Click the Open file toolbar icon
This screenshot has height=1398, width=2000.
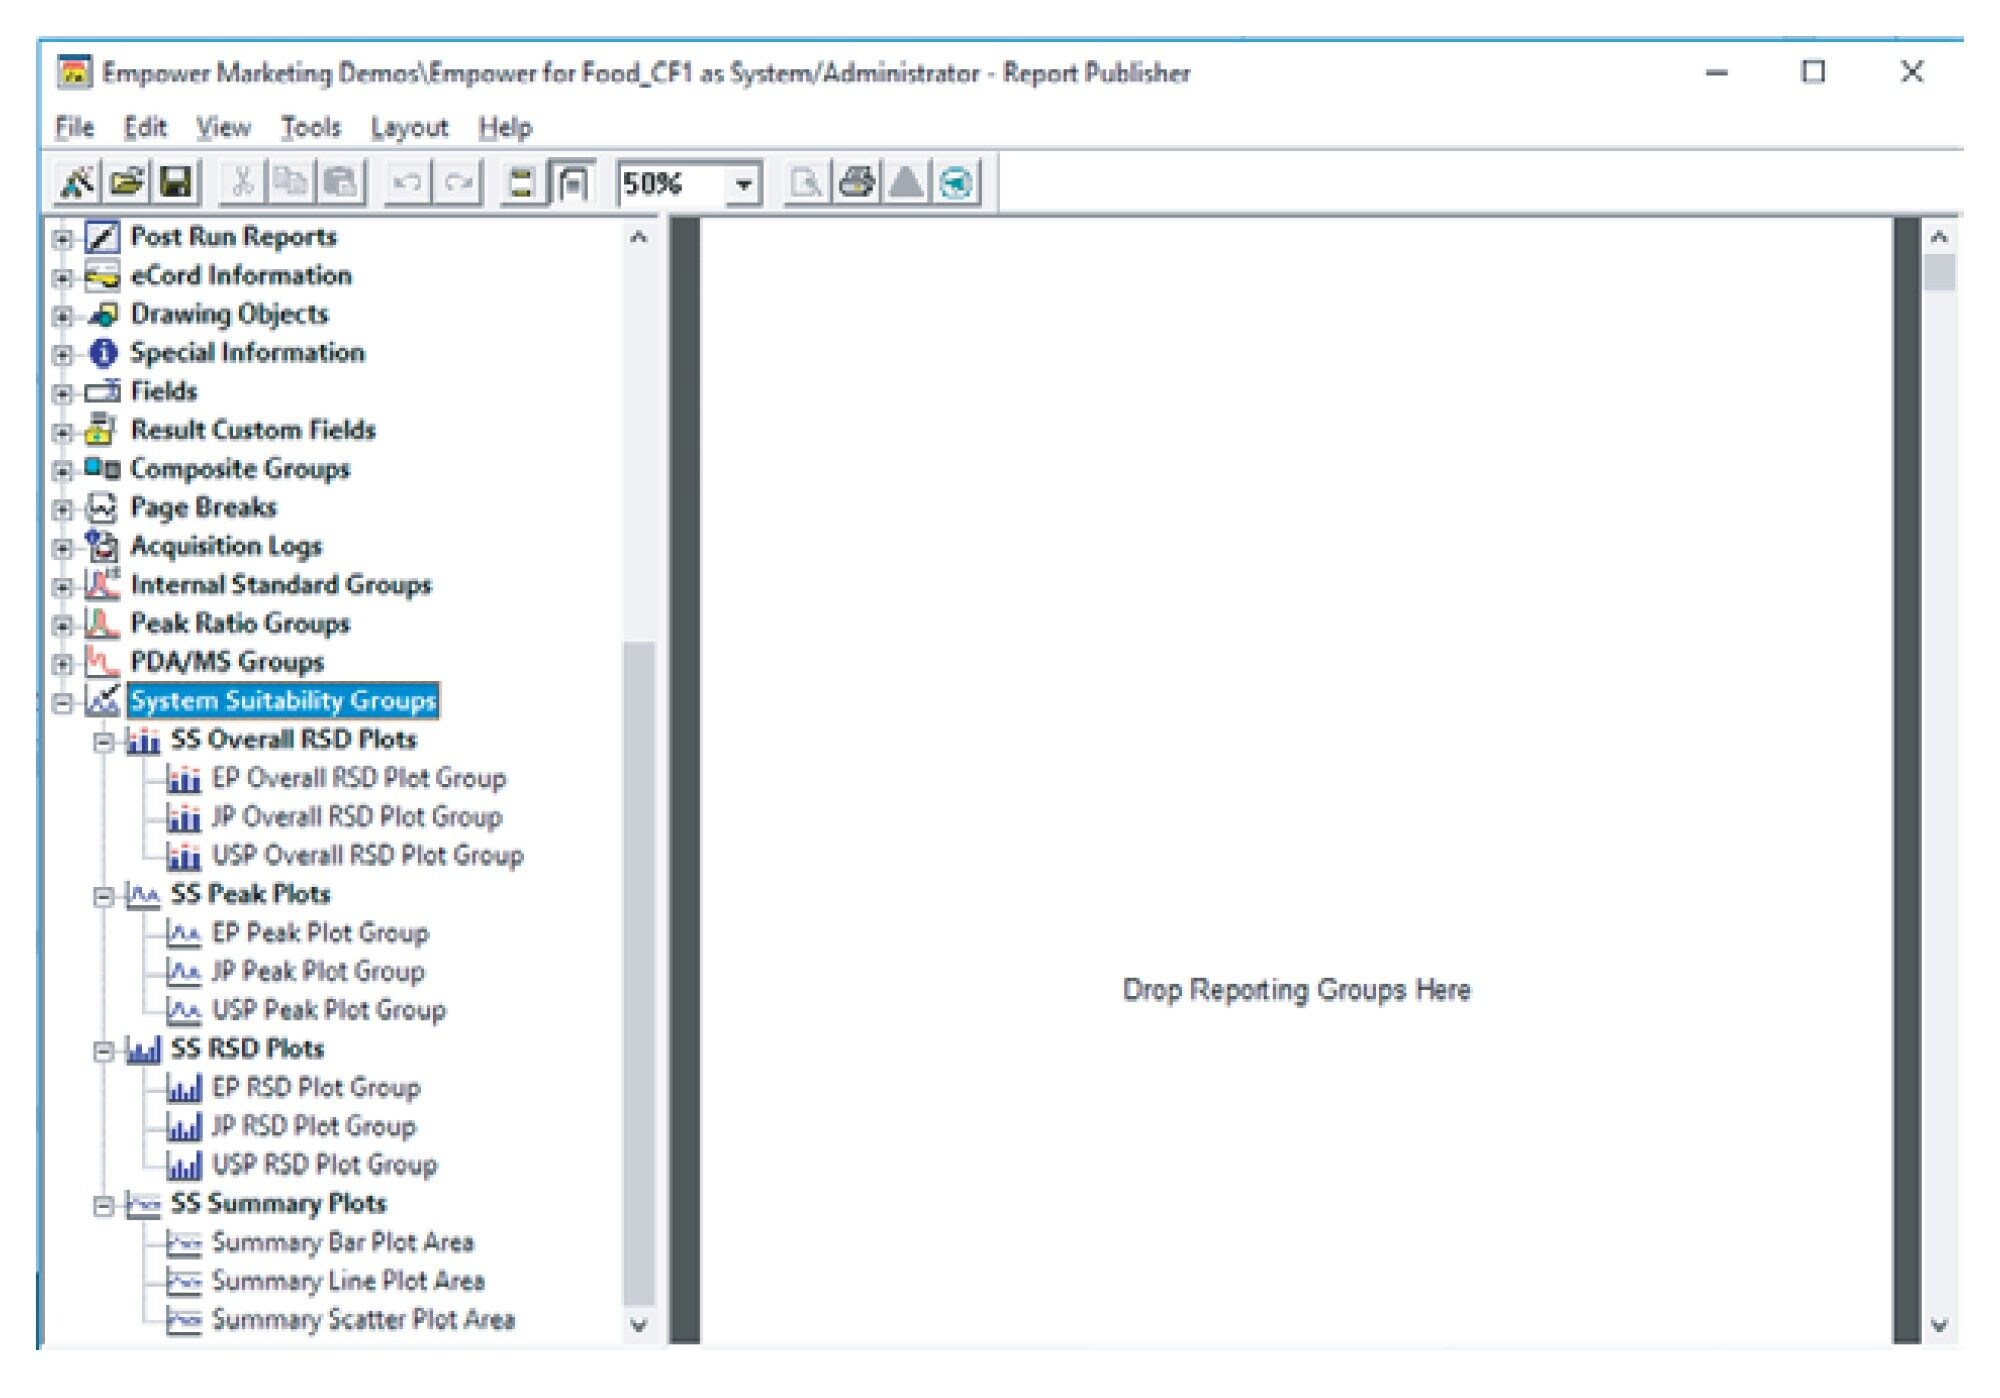pyautogui.click(x=127, y=183)
